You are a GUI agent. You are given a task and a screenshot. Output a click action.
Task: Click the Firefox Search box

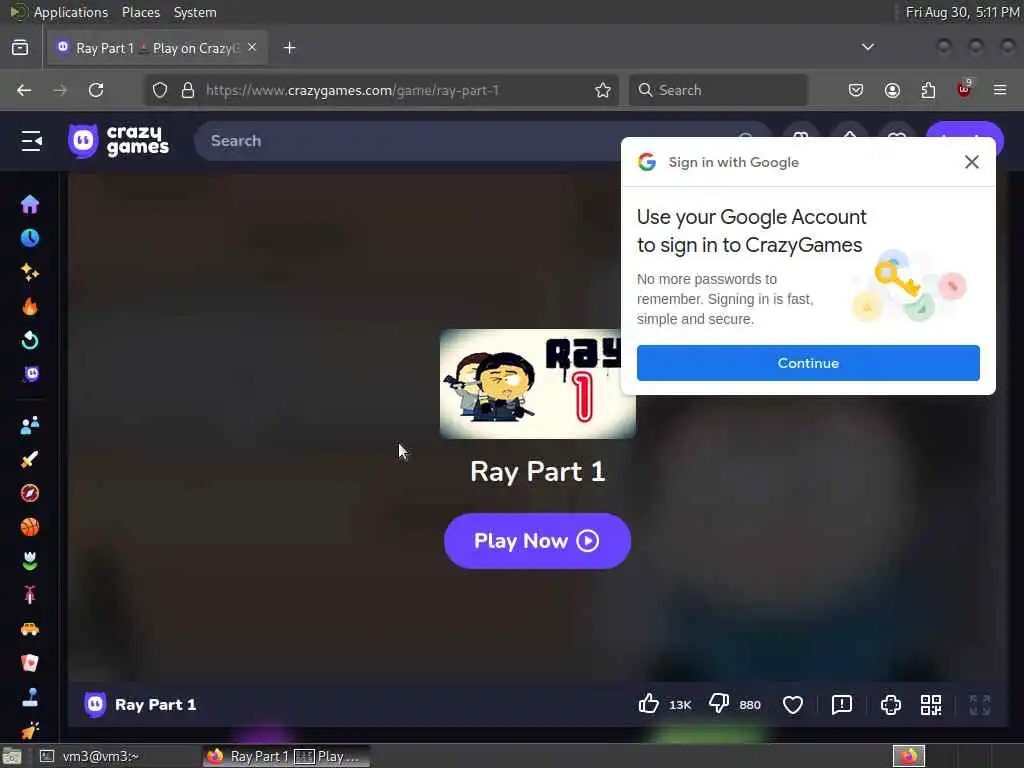point(718,90)
